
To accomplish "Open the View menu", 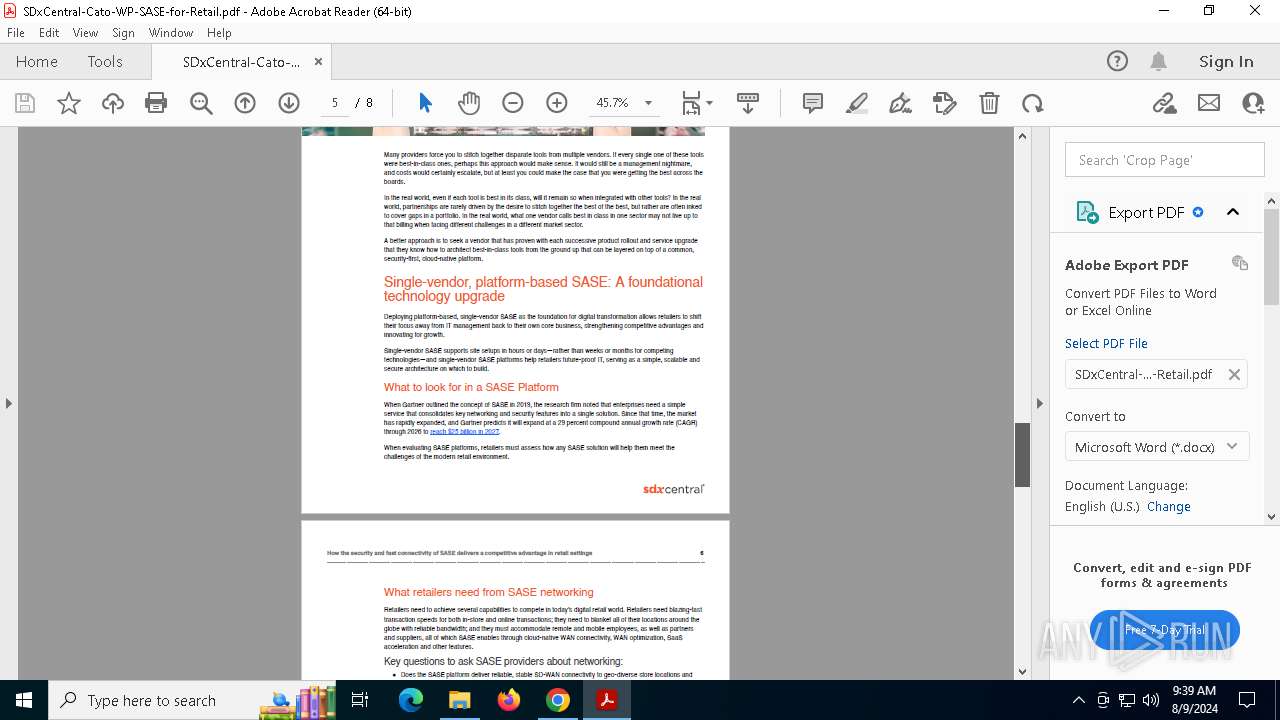I will tap(86, 33).
